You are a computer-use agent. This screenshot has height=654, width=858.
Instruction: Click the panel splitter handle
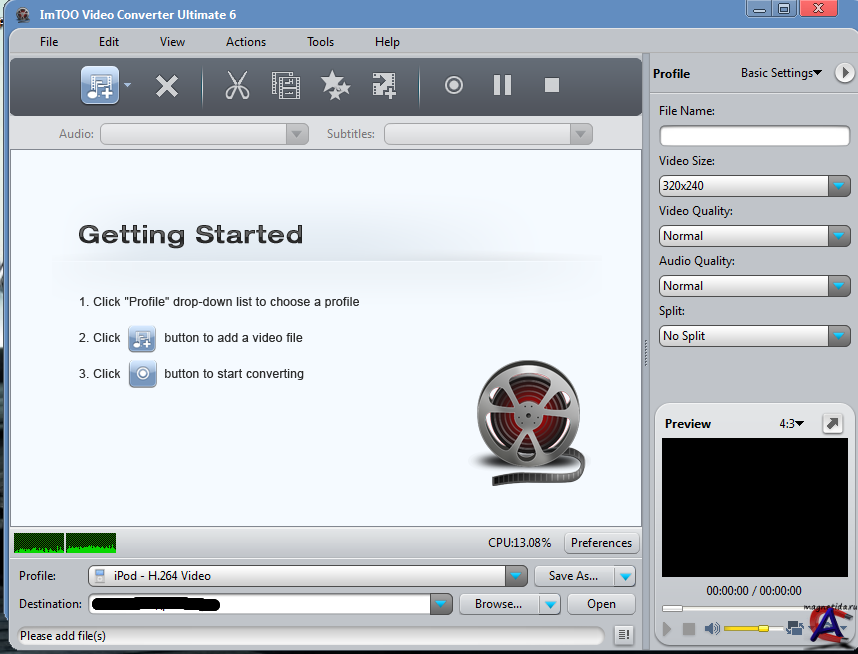pyautogui.click(x=646, y=353)
